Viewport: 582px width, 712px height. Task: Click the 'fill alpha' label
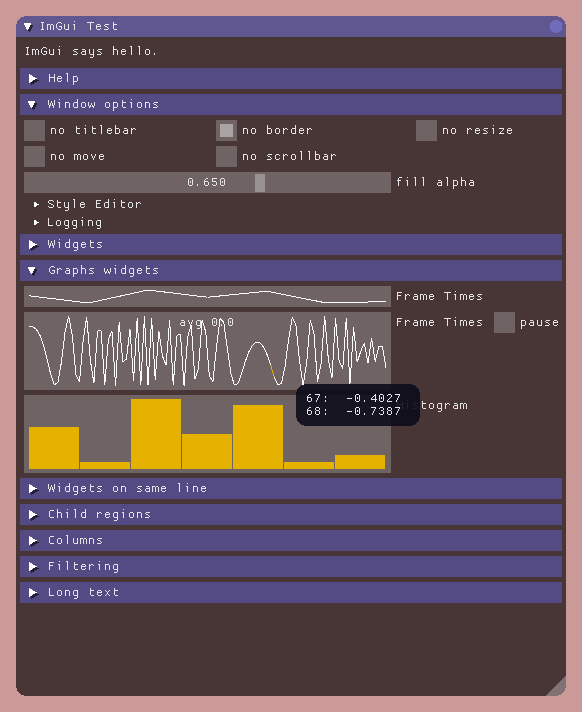point(435,183)
